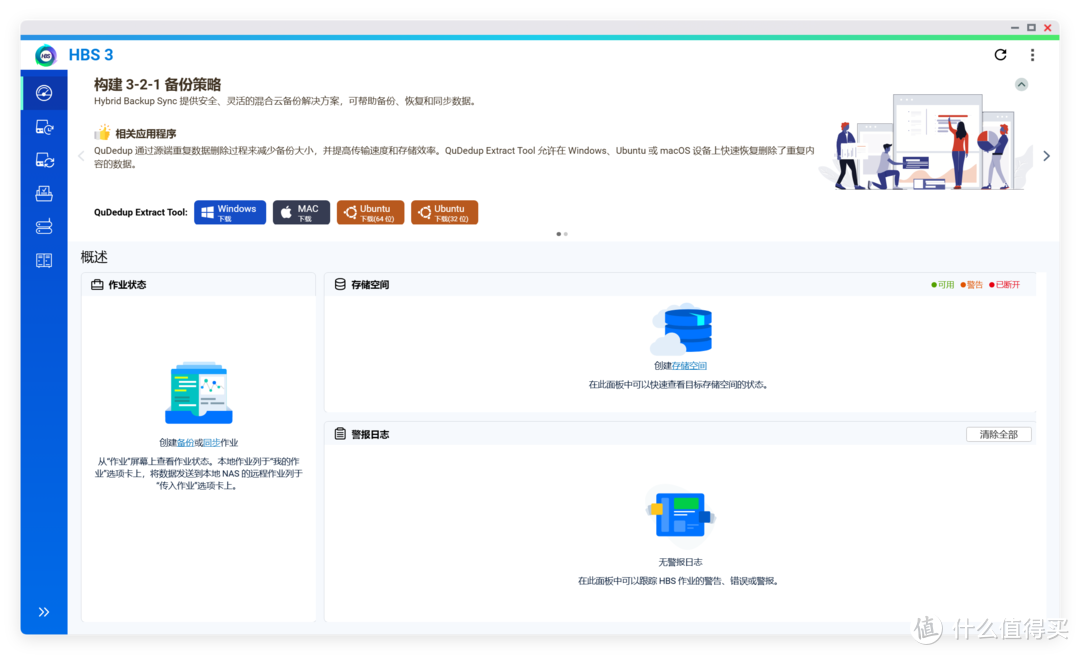Click the HBS 3 title text

[x=91, y=55]
